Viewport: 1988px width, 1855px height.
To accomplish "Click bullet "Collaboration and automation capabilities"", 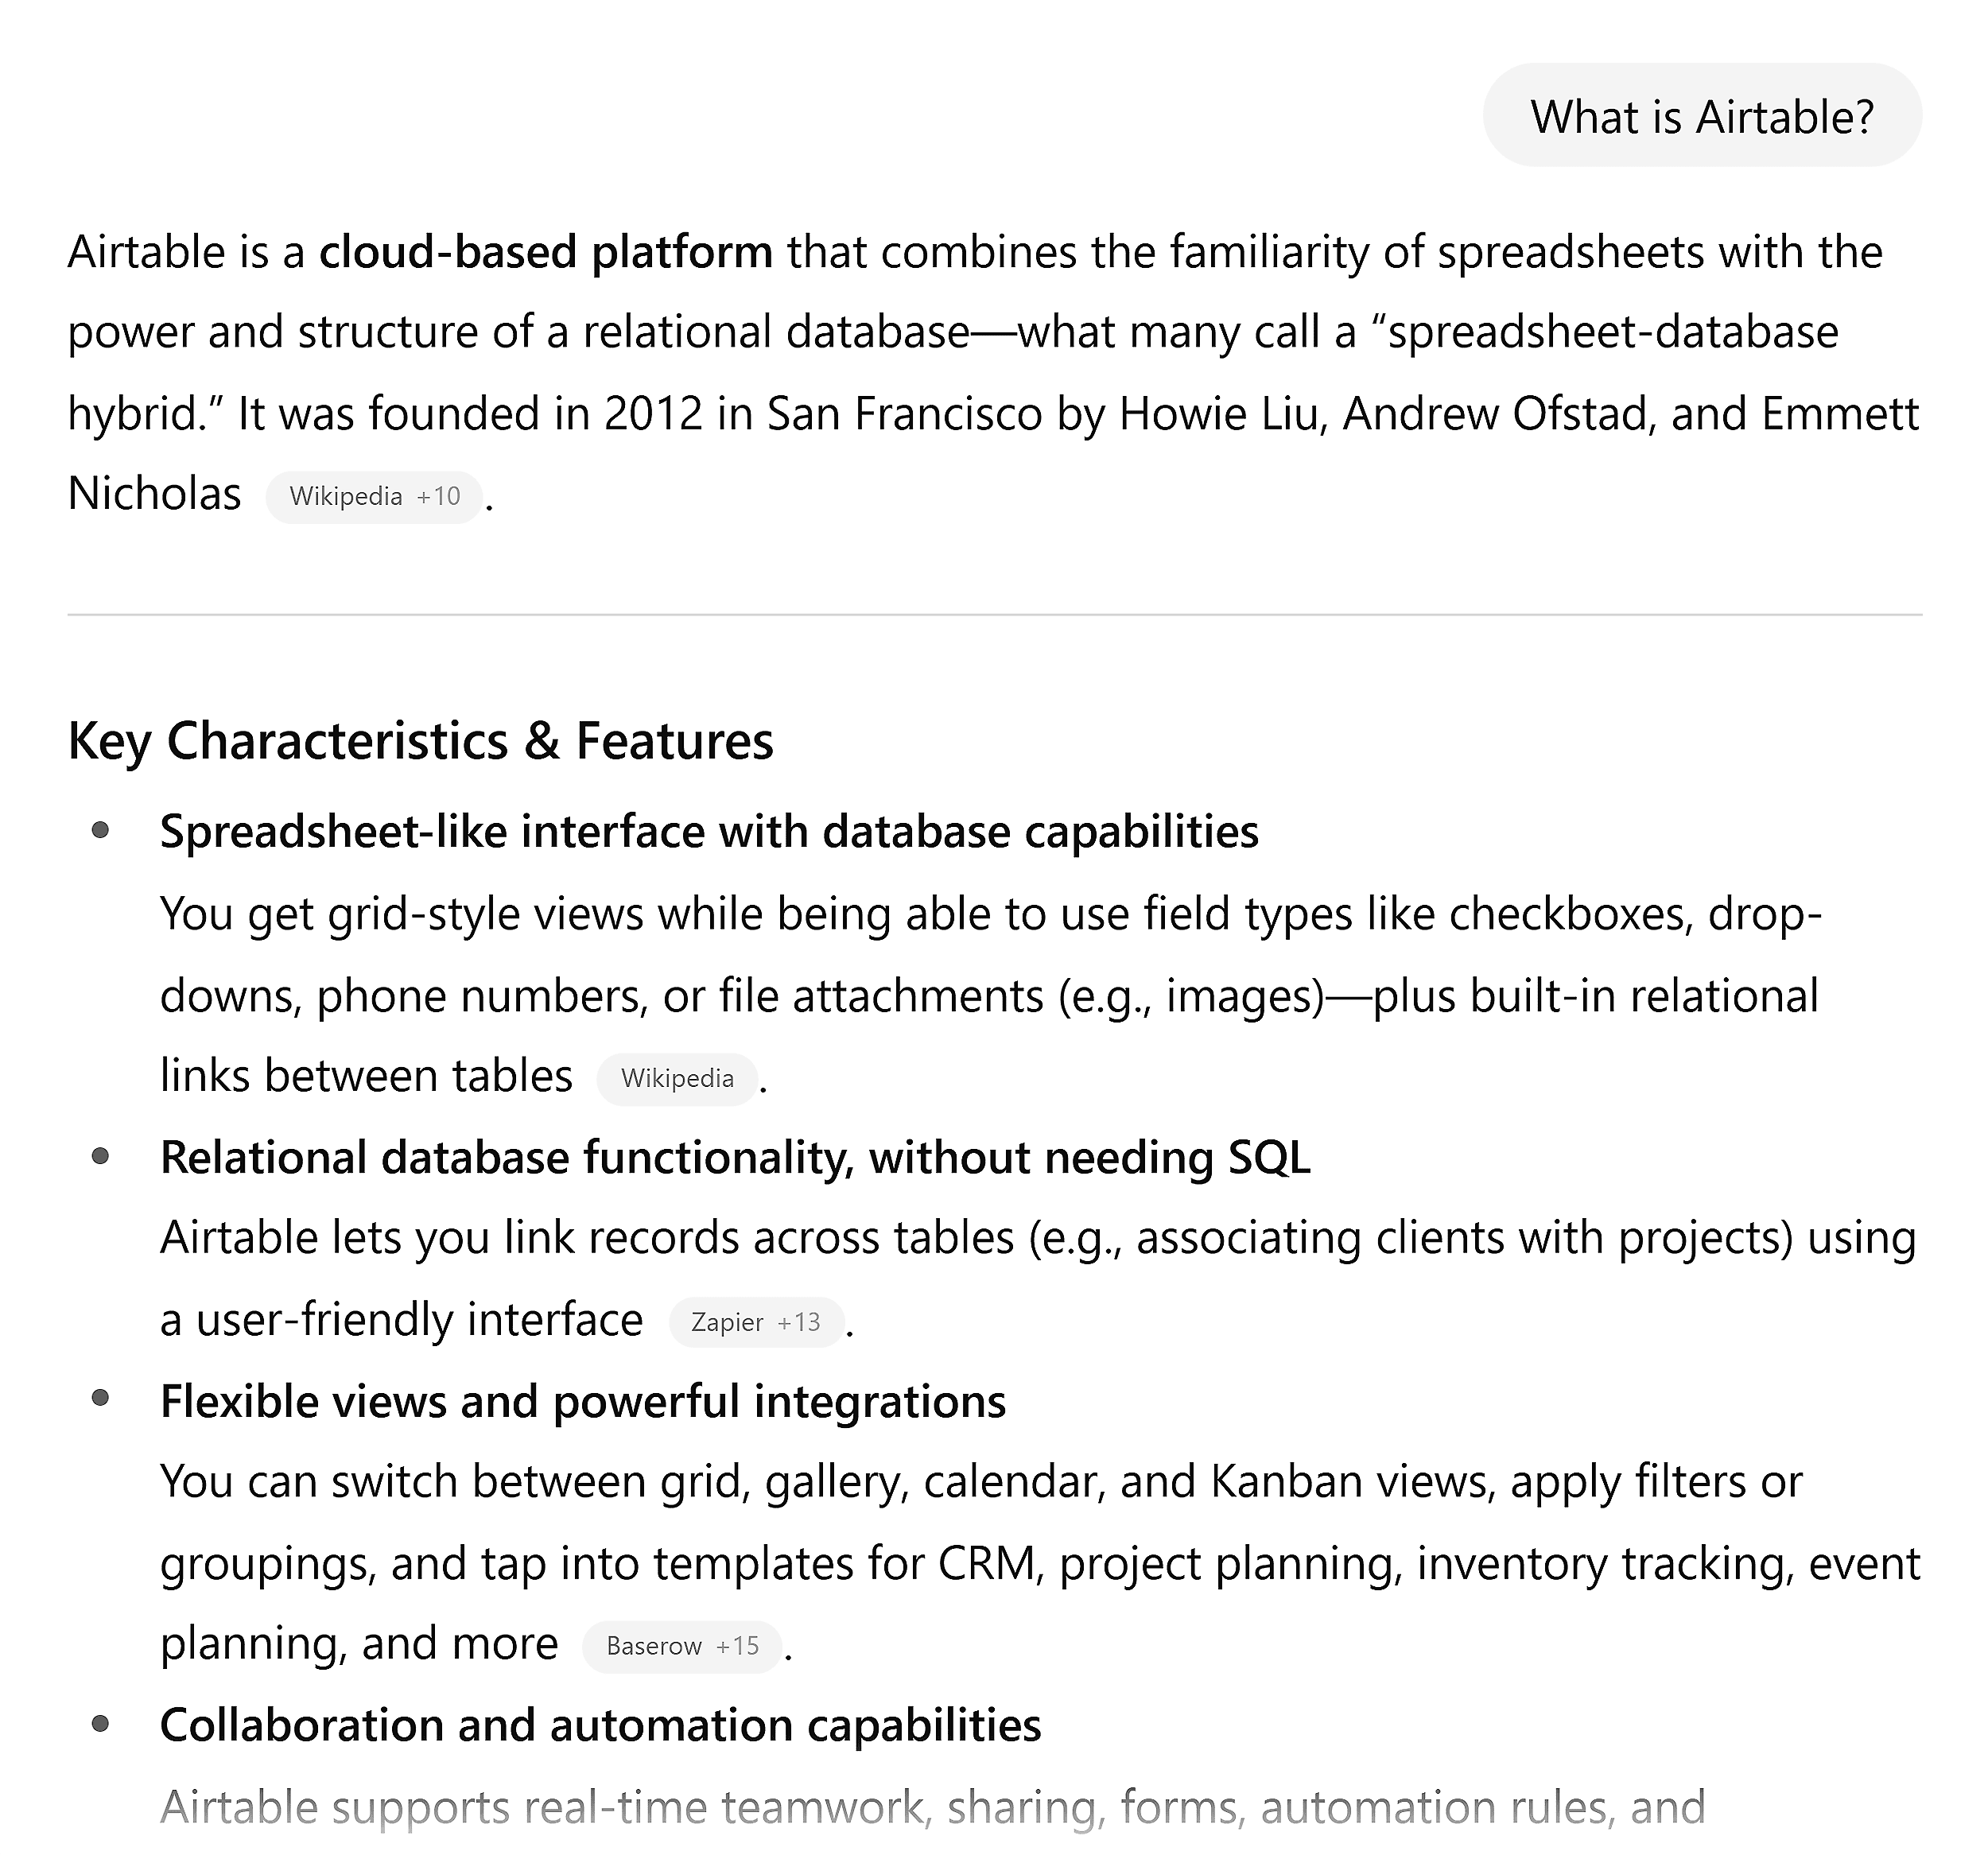I will [x=601, y=1724].
